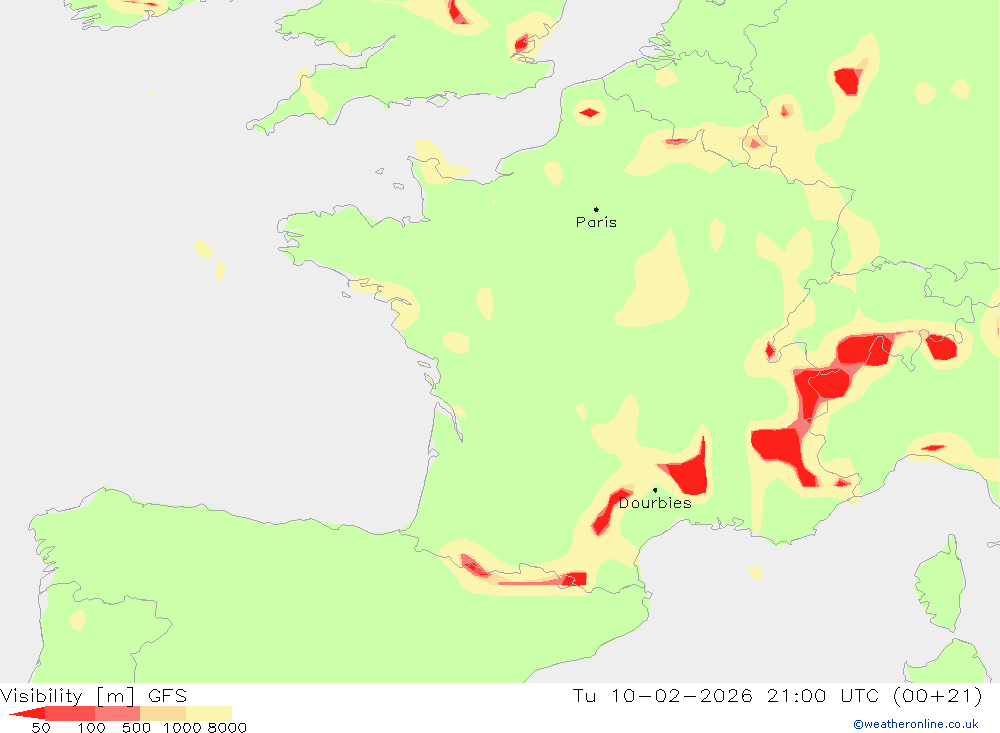Click the Dourbies marker dot
Viewport: 1000px width, 733px height.
click(655, 490)
